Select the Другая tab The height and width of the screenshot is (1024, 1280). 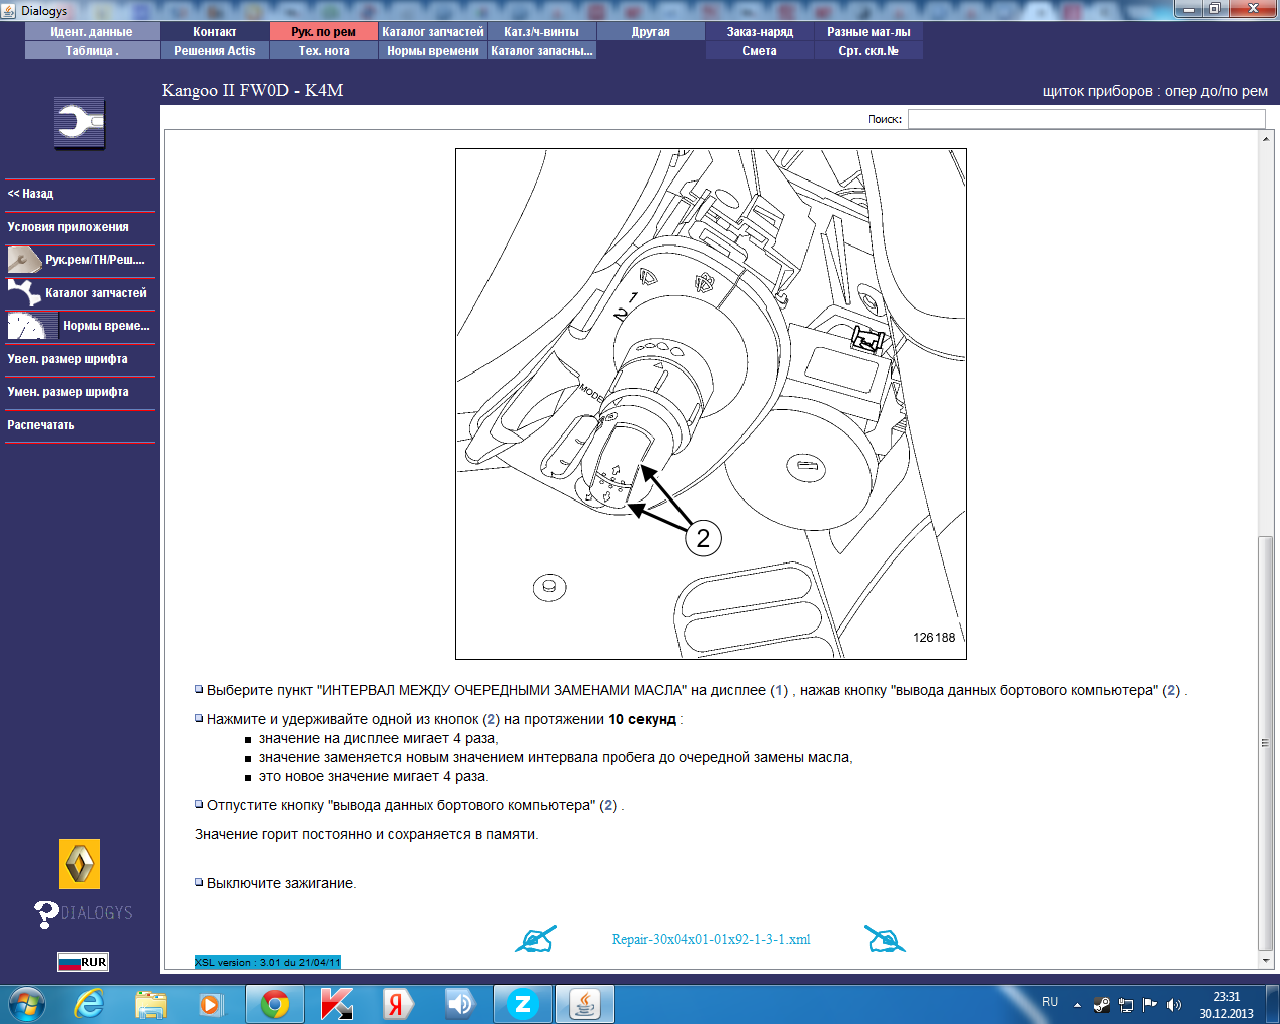tap(651, 32)
